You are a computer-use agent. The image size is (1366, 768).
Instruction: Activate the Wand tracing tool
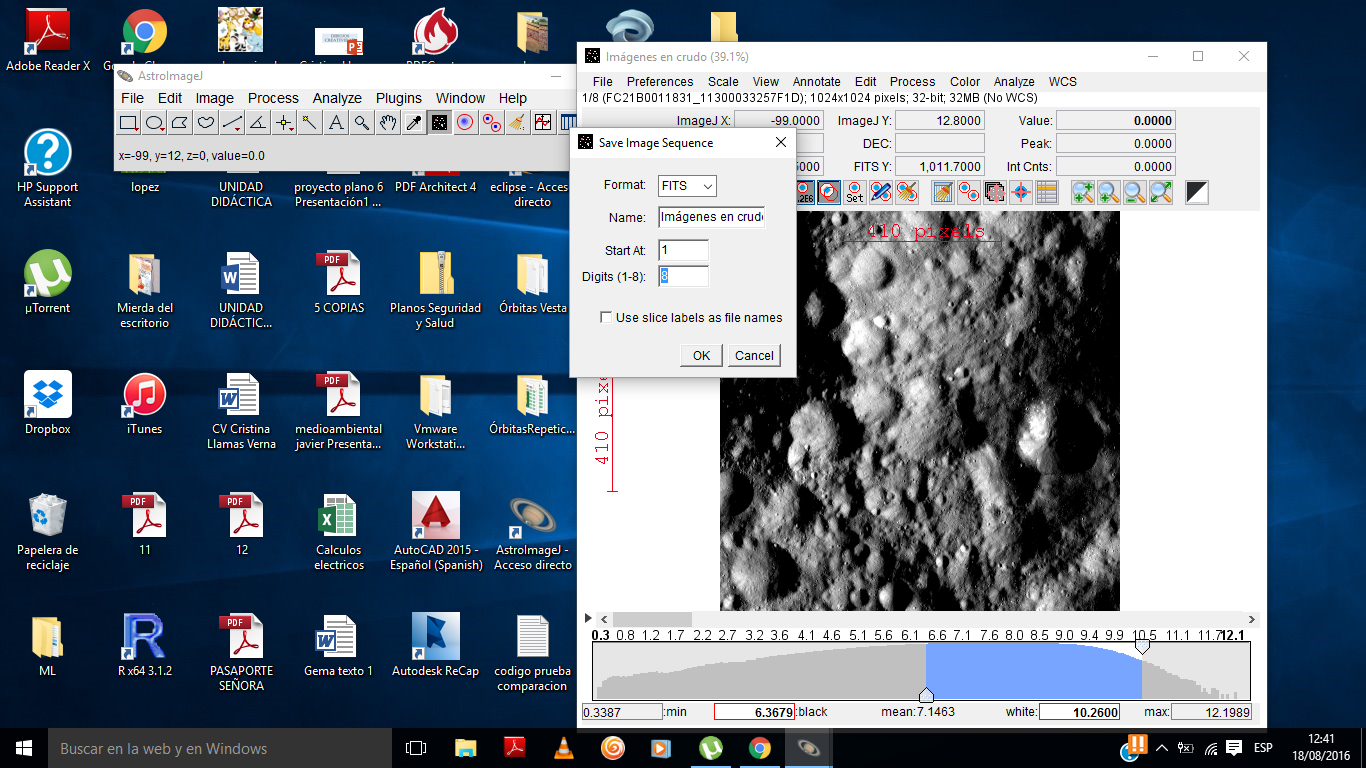pyautogui.click(x=310, y=123)
